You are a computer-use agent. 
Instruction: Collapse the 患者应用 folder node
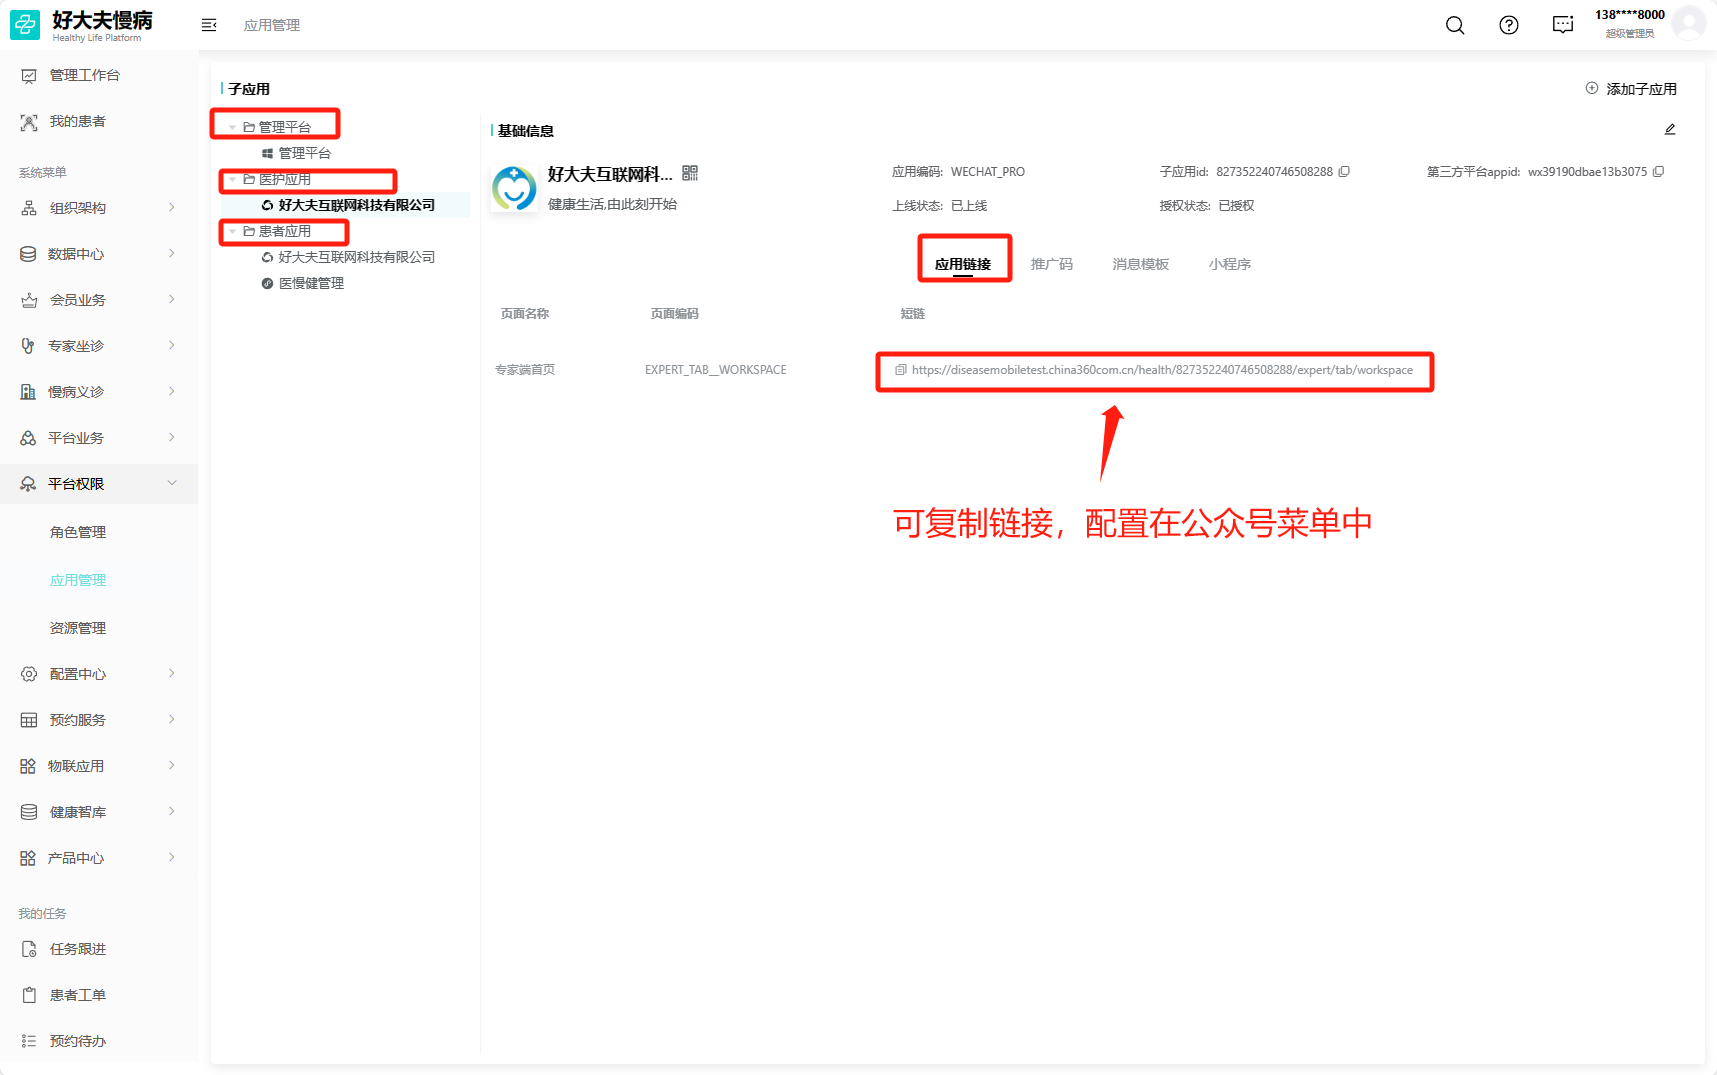233,231
